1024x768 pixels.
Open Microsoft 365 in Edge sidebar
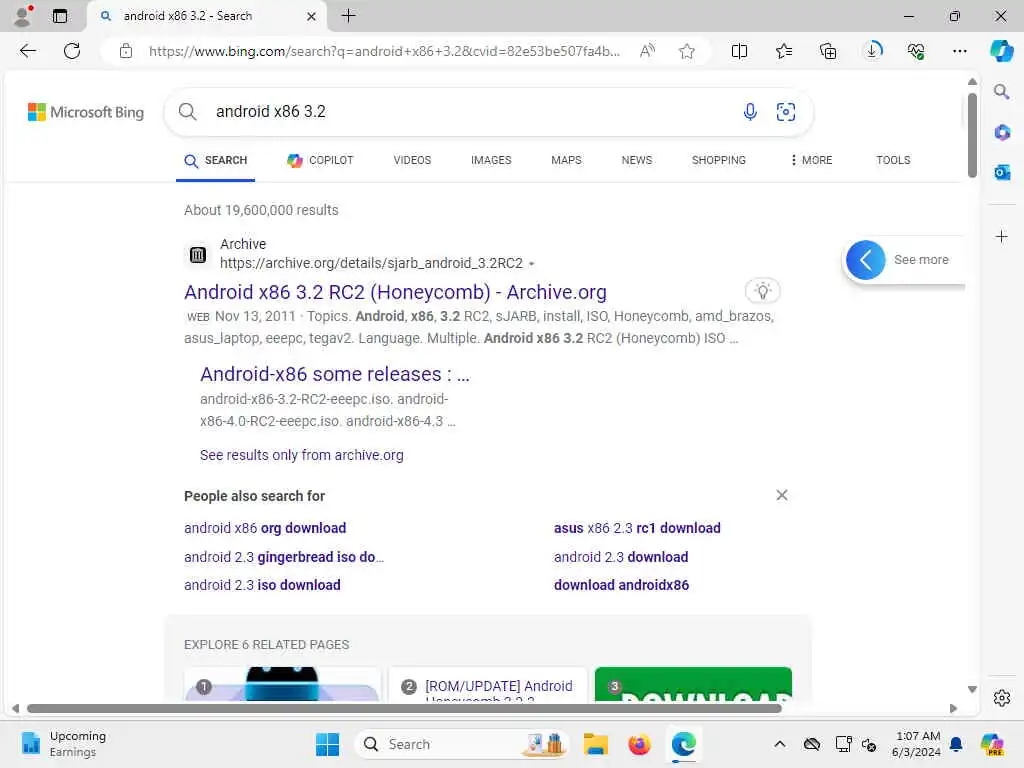(1002, 133)
